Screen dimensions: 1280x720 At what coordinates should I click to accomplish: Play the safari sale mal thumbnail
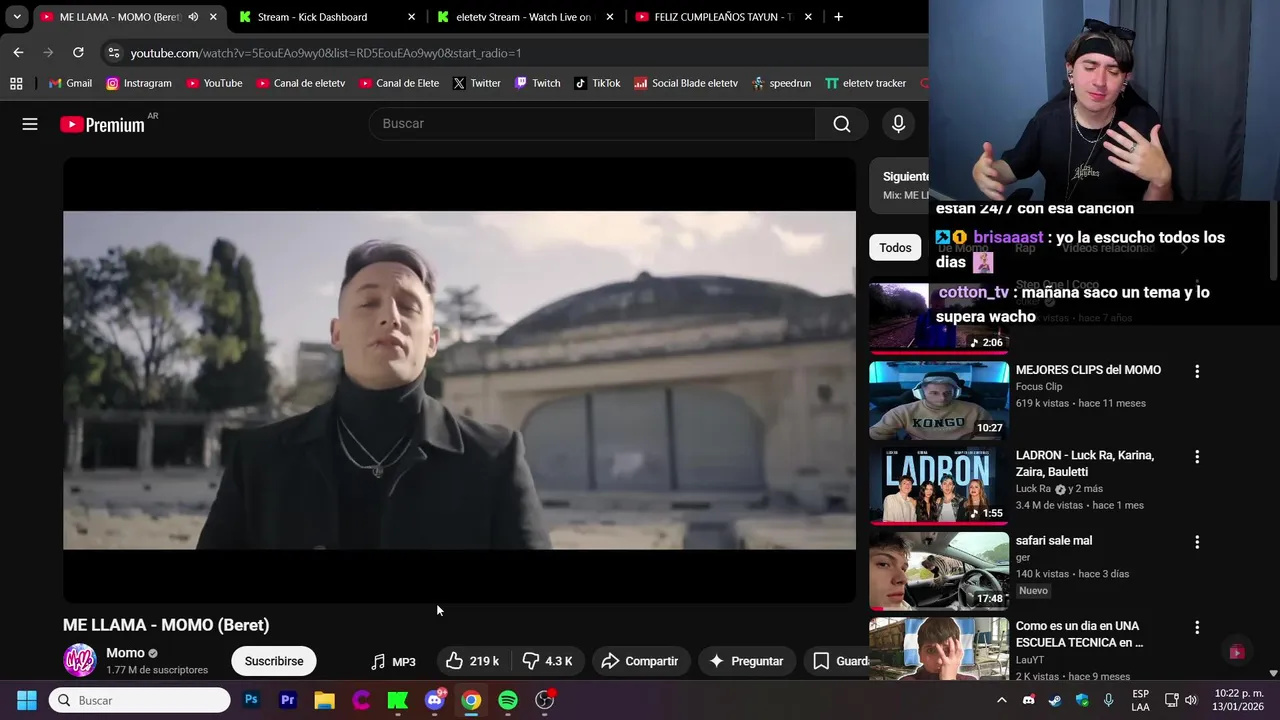pos(939,571)
